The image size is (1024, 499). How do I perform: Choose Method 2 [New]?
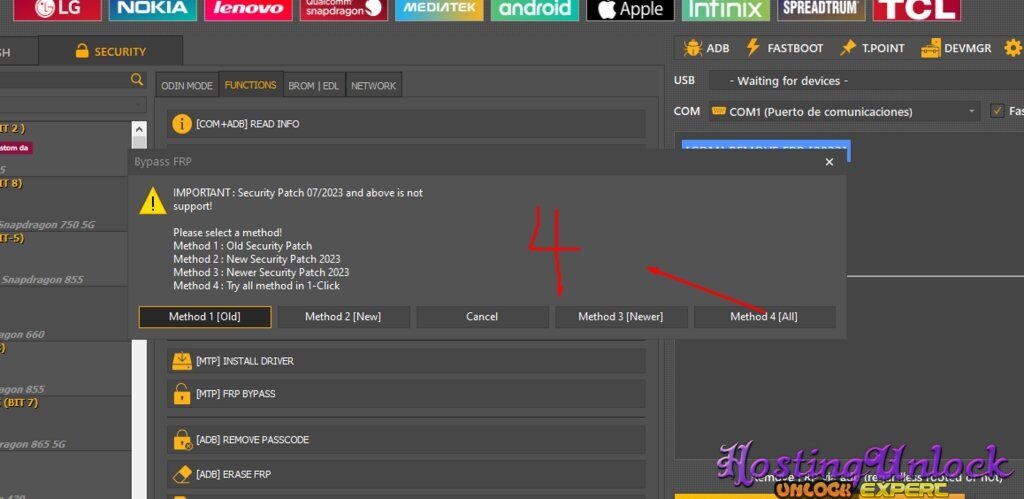click(x=344, y=317)
